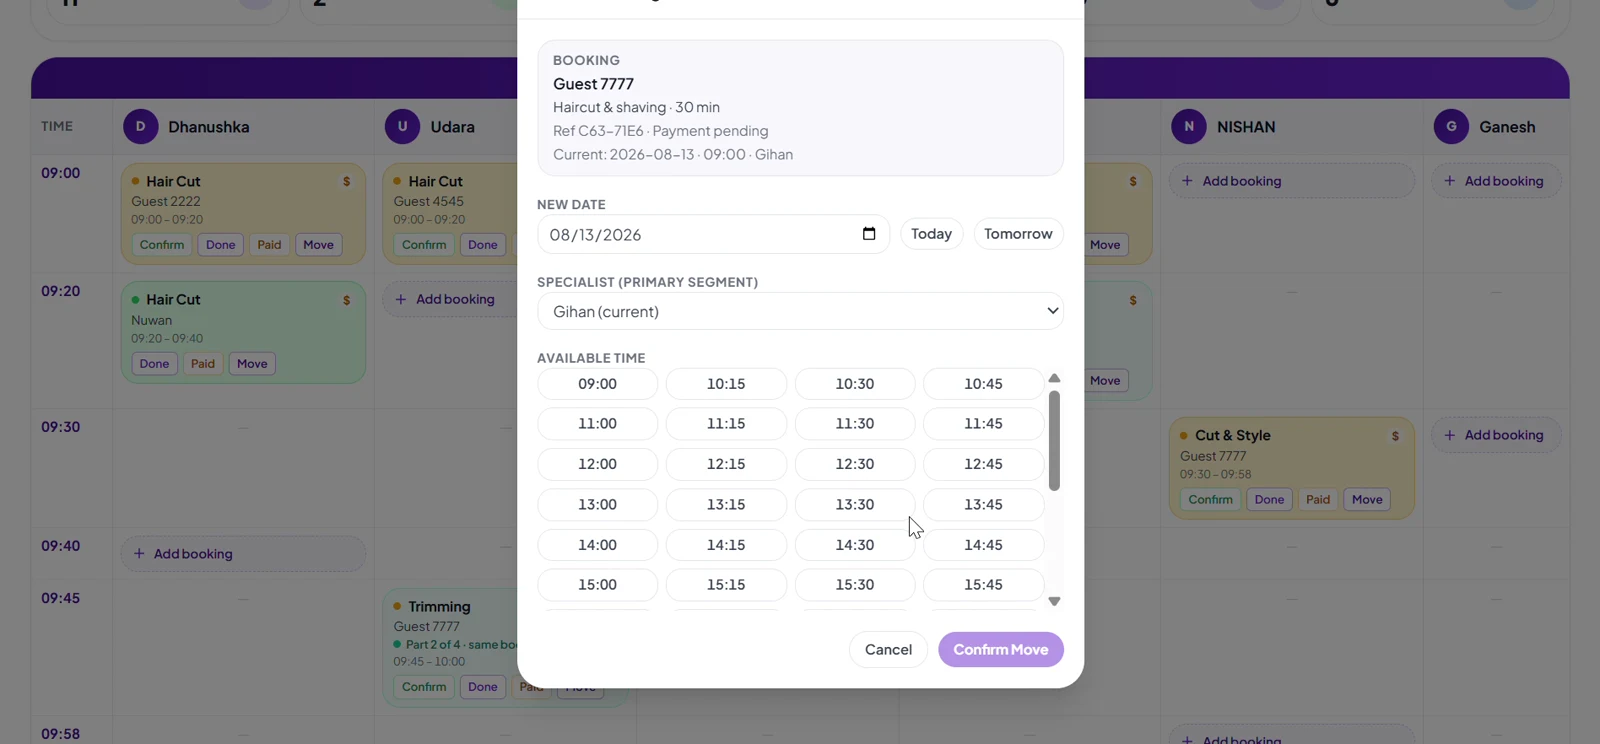This screenshot has height=744, width=1600.
Task: Select the 13:00 time slot
Action: [x=598, y=505]
